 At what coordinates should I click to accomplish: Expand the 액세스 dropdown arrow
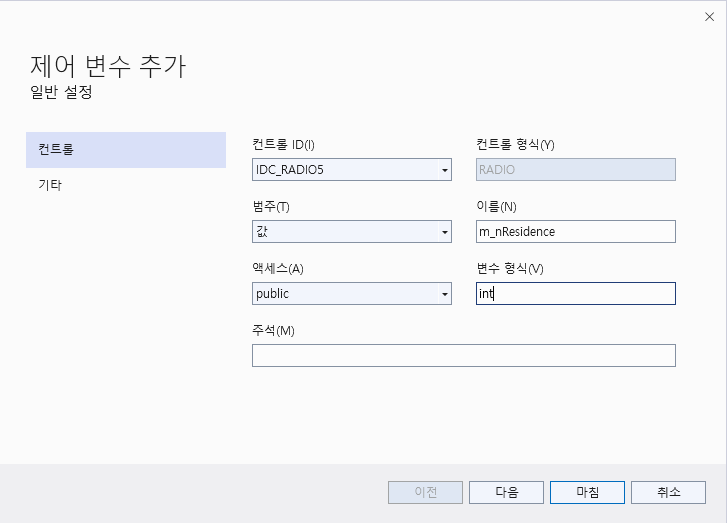[444, 294]
